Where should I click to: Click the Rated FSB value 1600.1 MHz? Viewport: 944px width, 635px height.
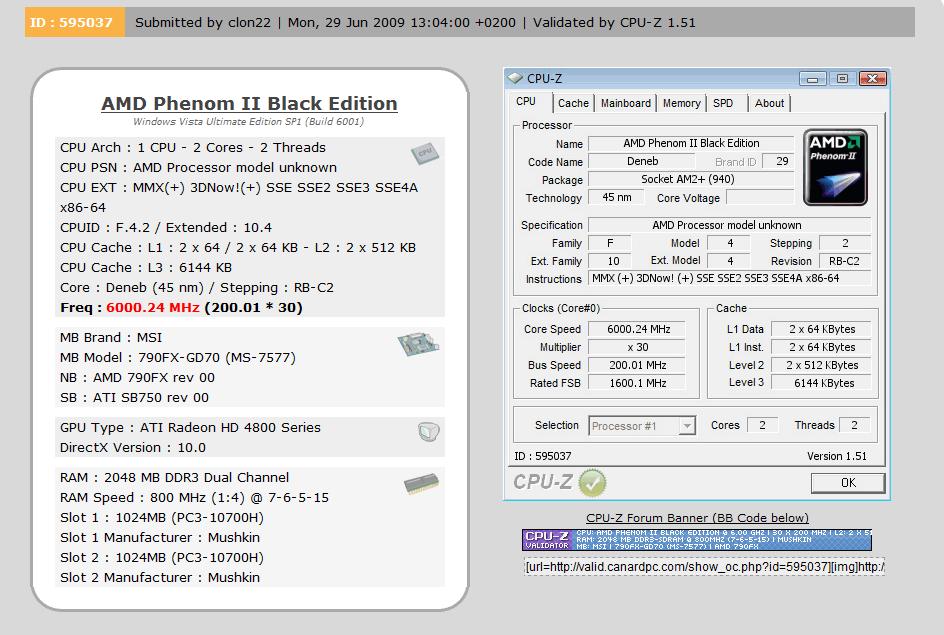[x=637, y=383]
